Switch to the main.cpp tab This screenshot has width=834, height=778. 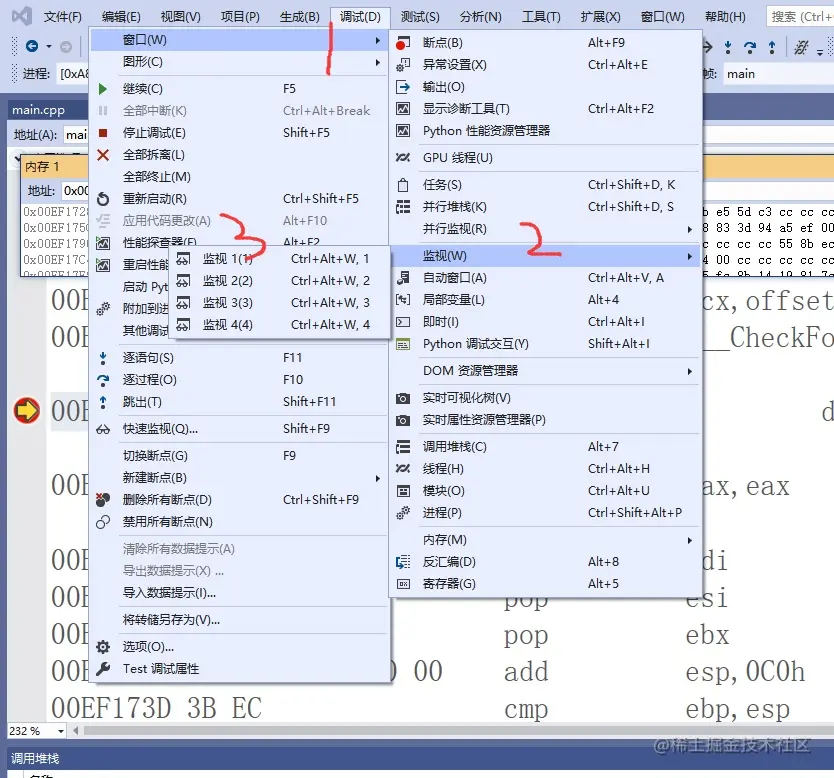pyautogui.click(x=38, y=110)
